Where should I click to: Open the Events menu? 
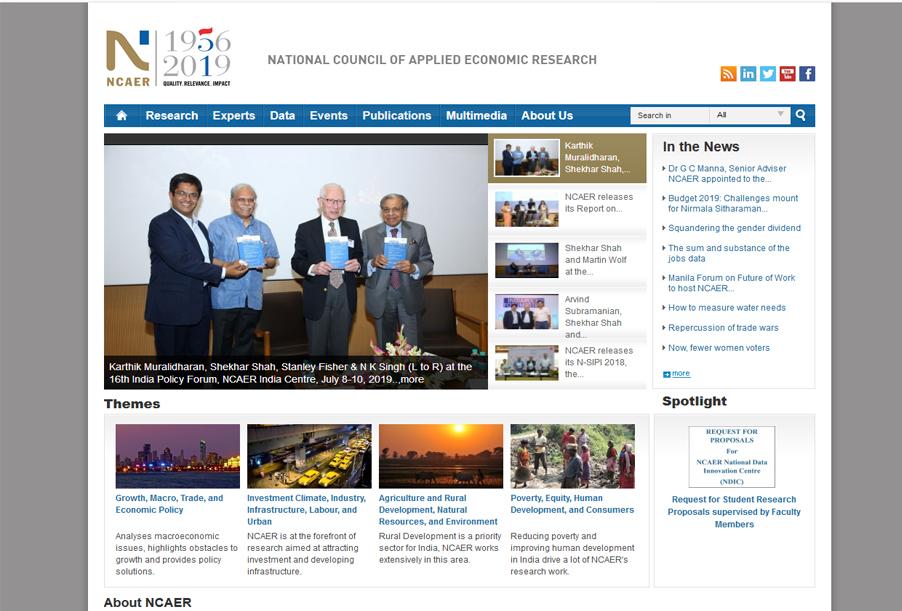click(x=328, y=116)
